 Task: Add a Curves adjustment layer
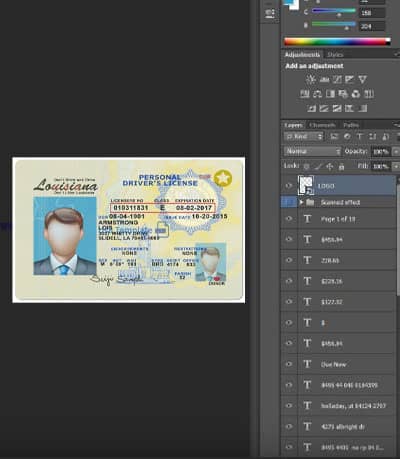click(337, 79)
